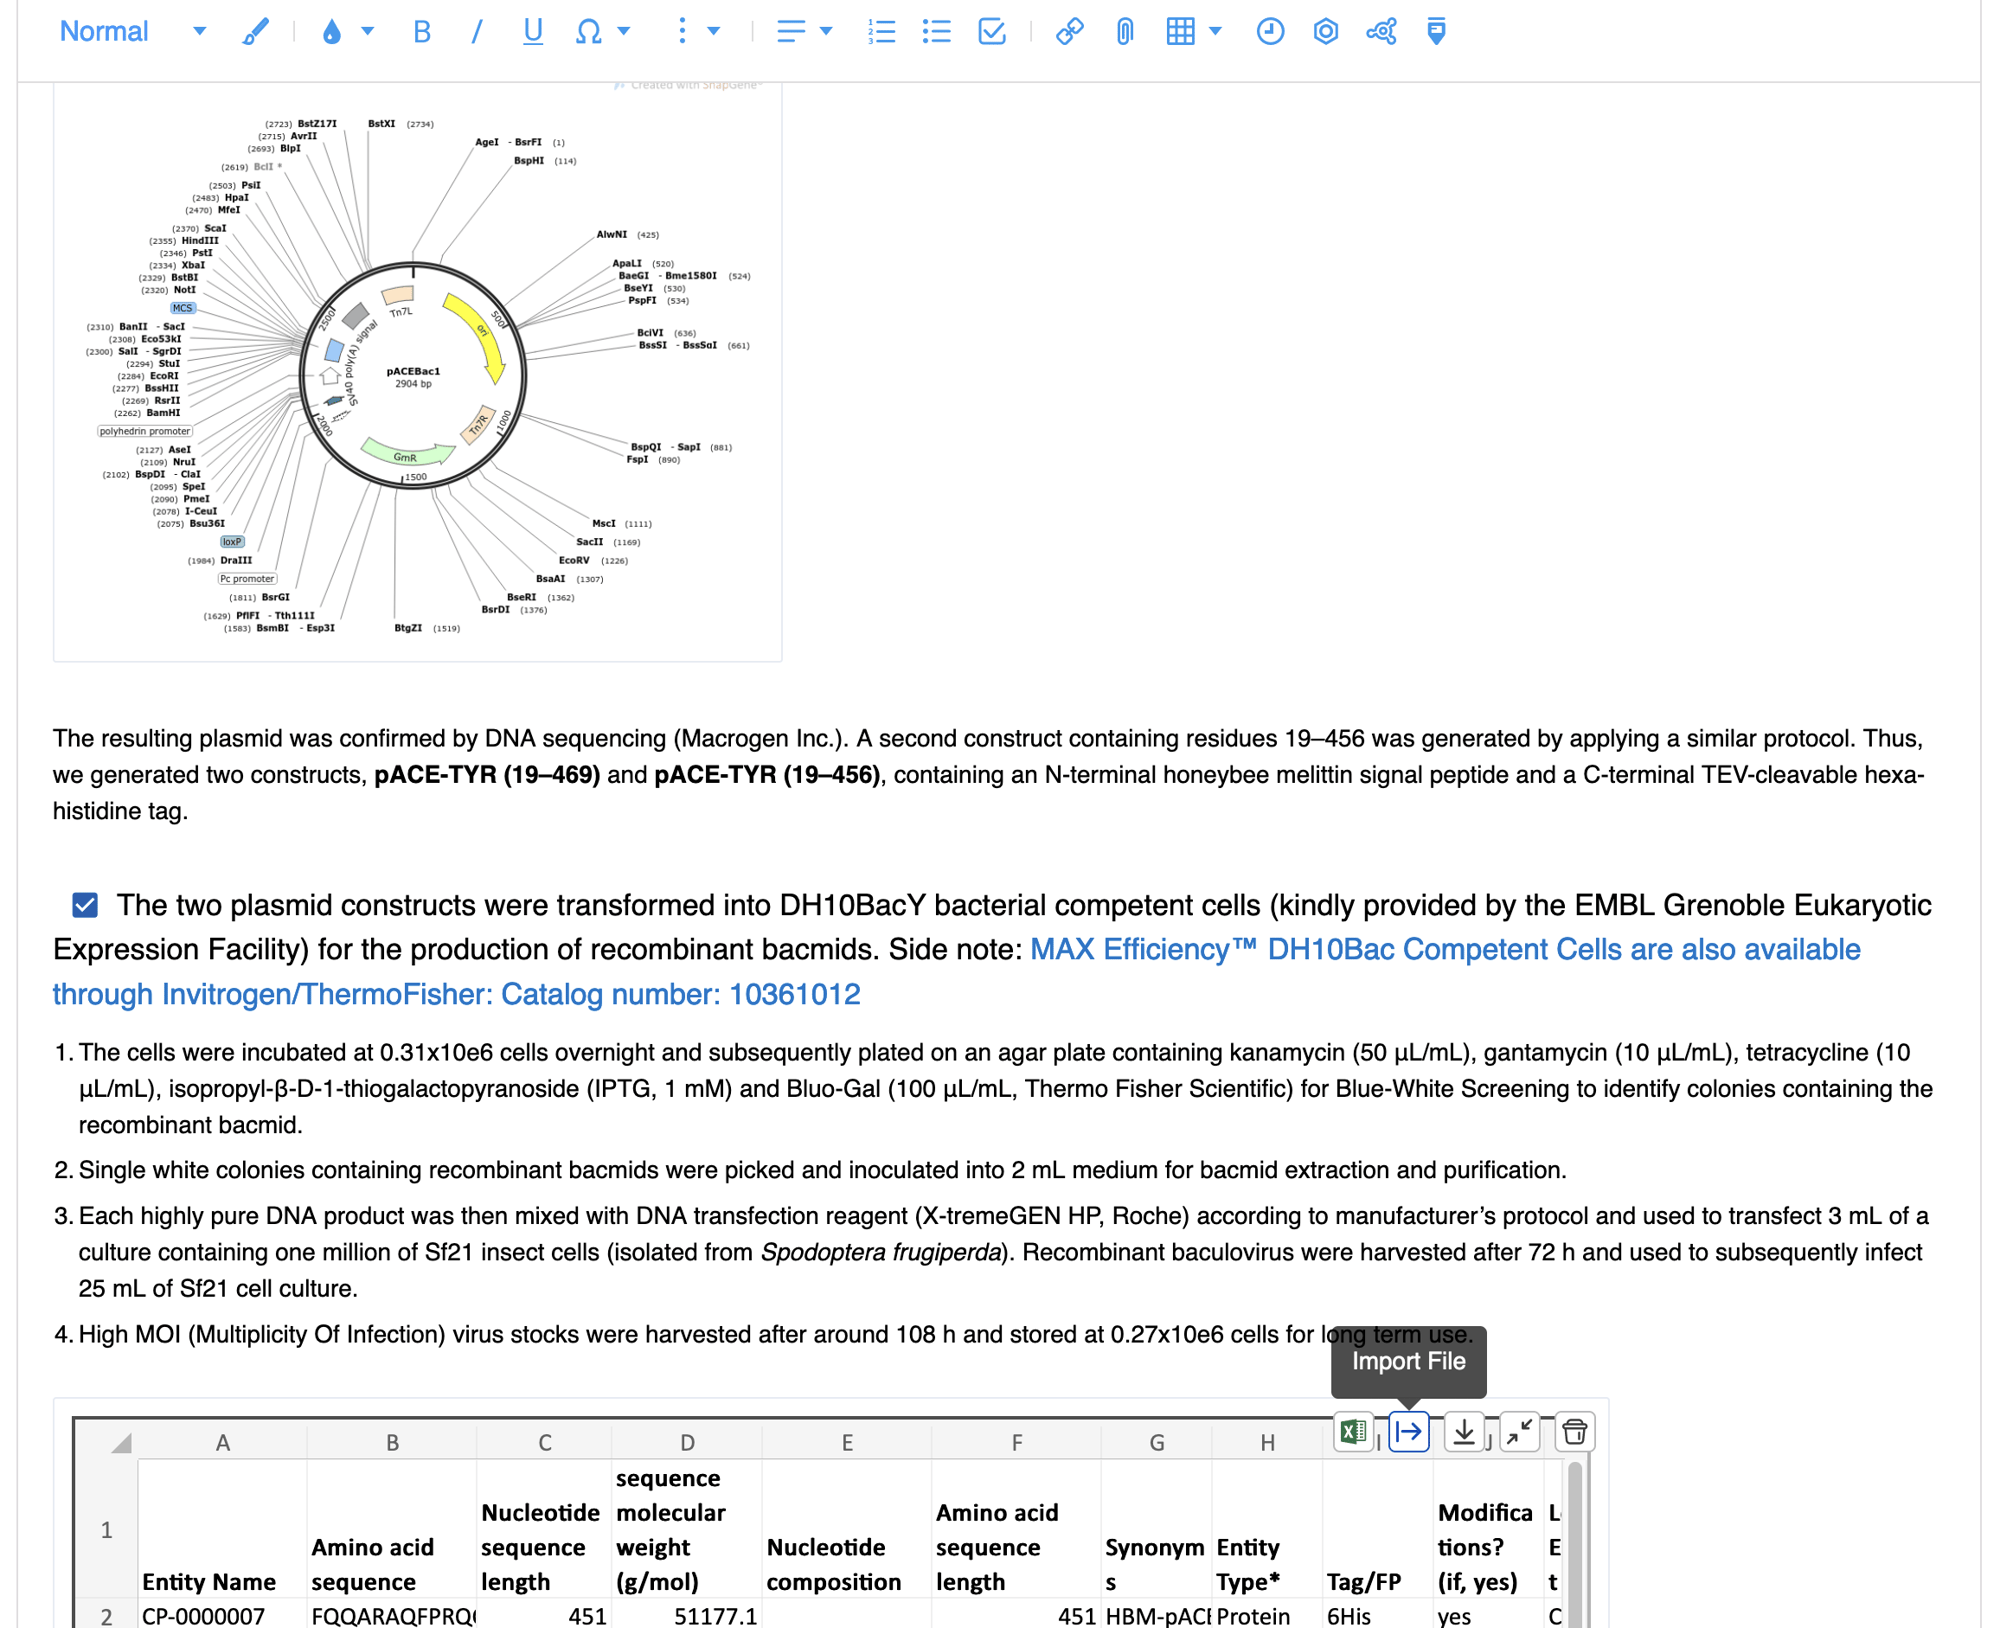Download the spreadsheet with the download icon
Image resolution: width=2000 pixels, height=1628 pixels.
[x=1466, y=1433]
